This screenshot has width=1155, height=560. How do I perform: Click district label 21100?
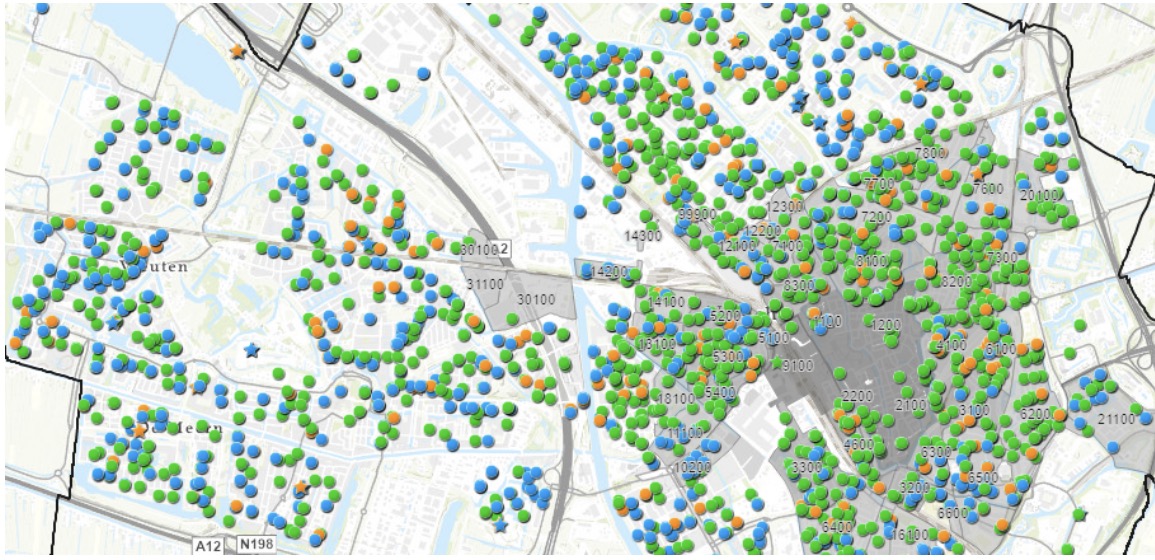[1116, 419]
